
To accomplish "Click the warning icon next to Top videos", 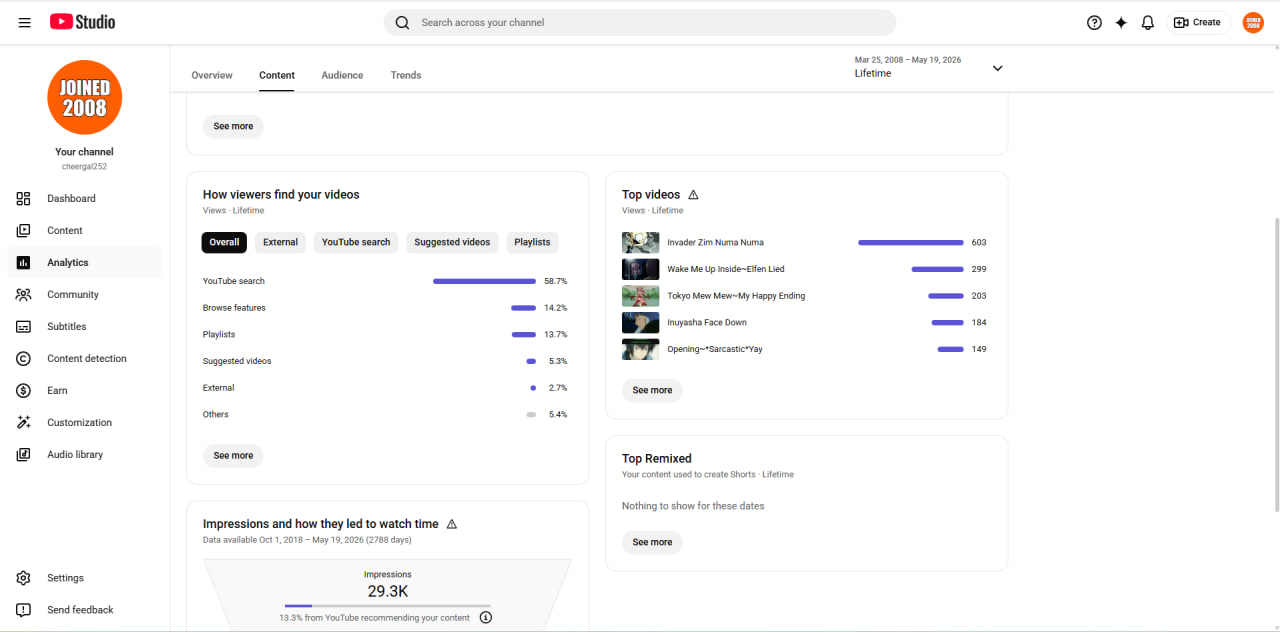I will tap(693, 195).
